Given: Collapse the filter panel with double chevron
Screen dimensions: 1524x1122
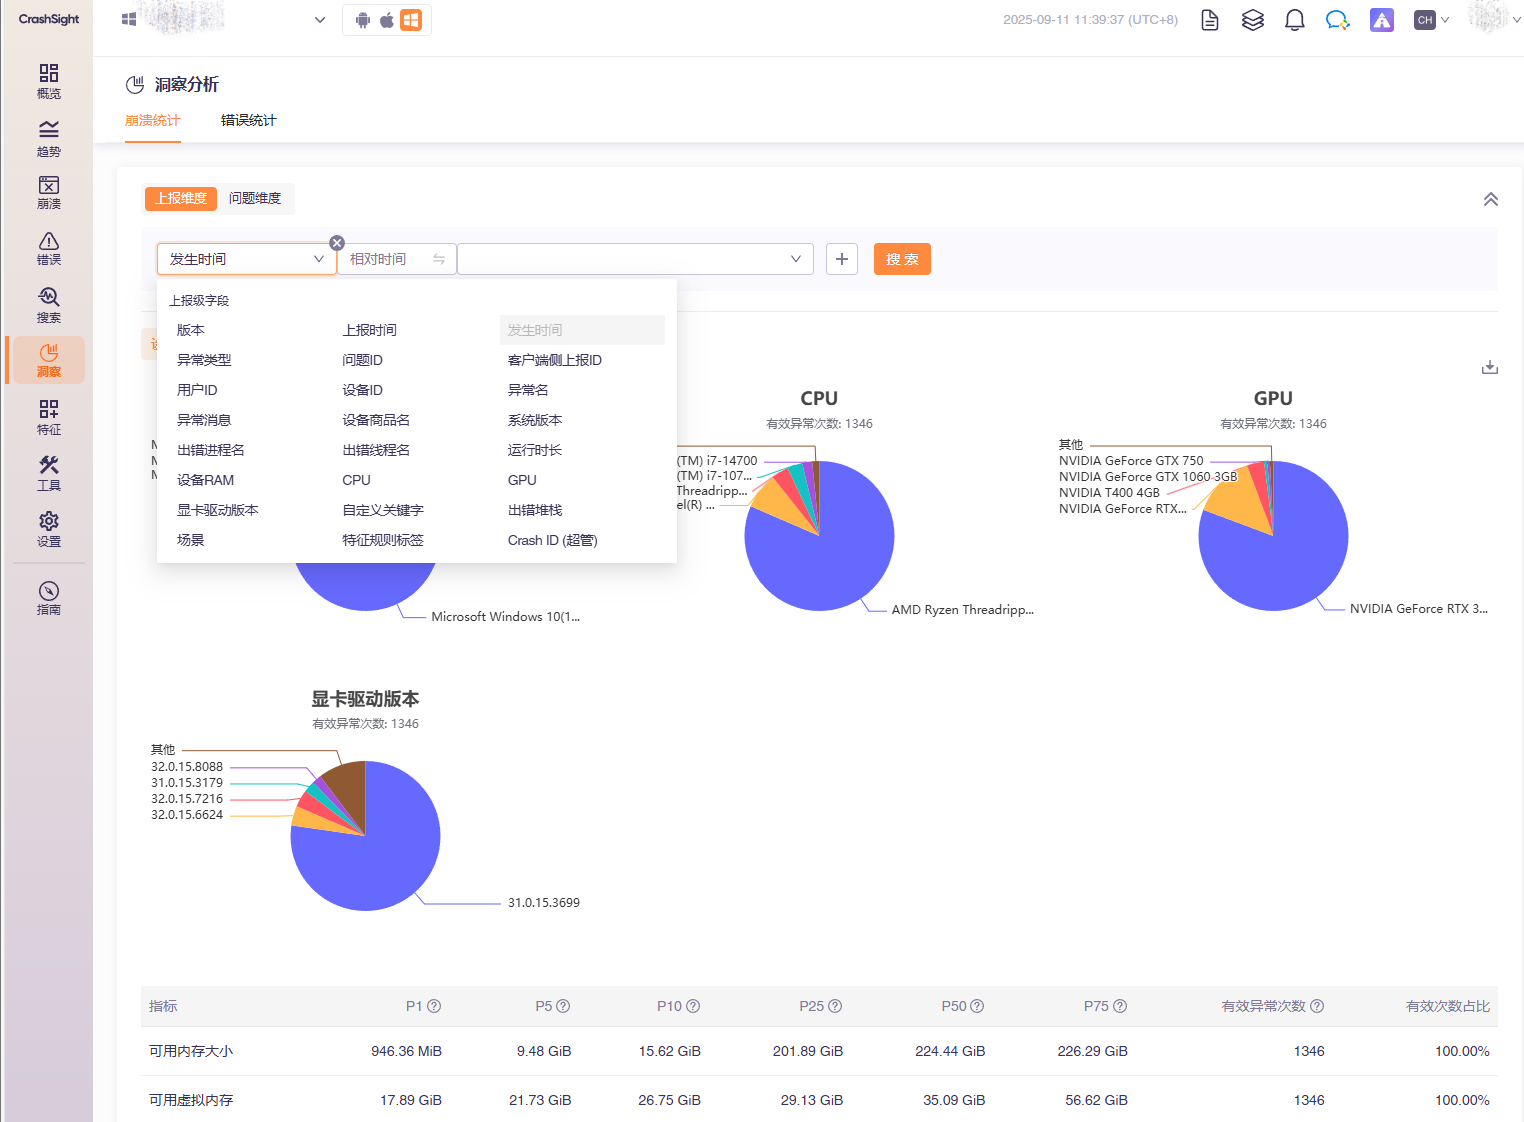Looking at the screenshot, I should pyautogui.click(x=1490, y=199).
